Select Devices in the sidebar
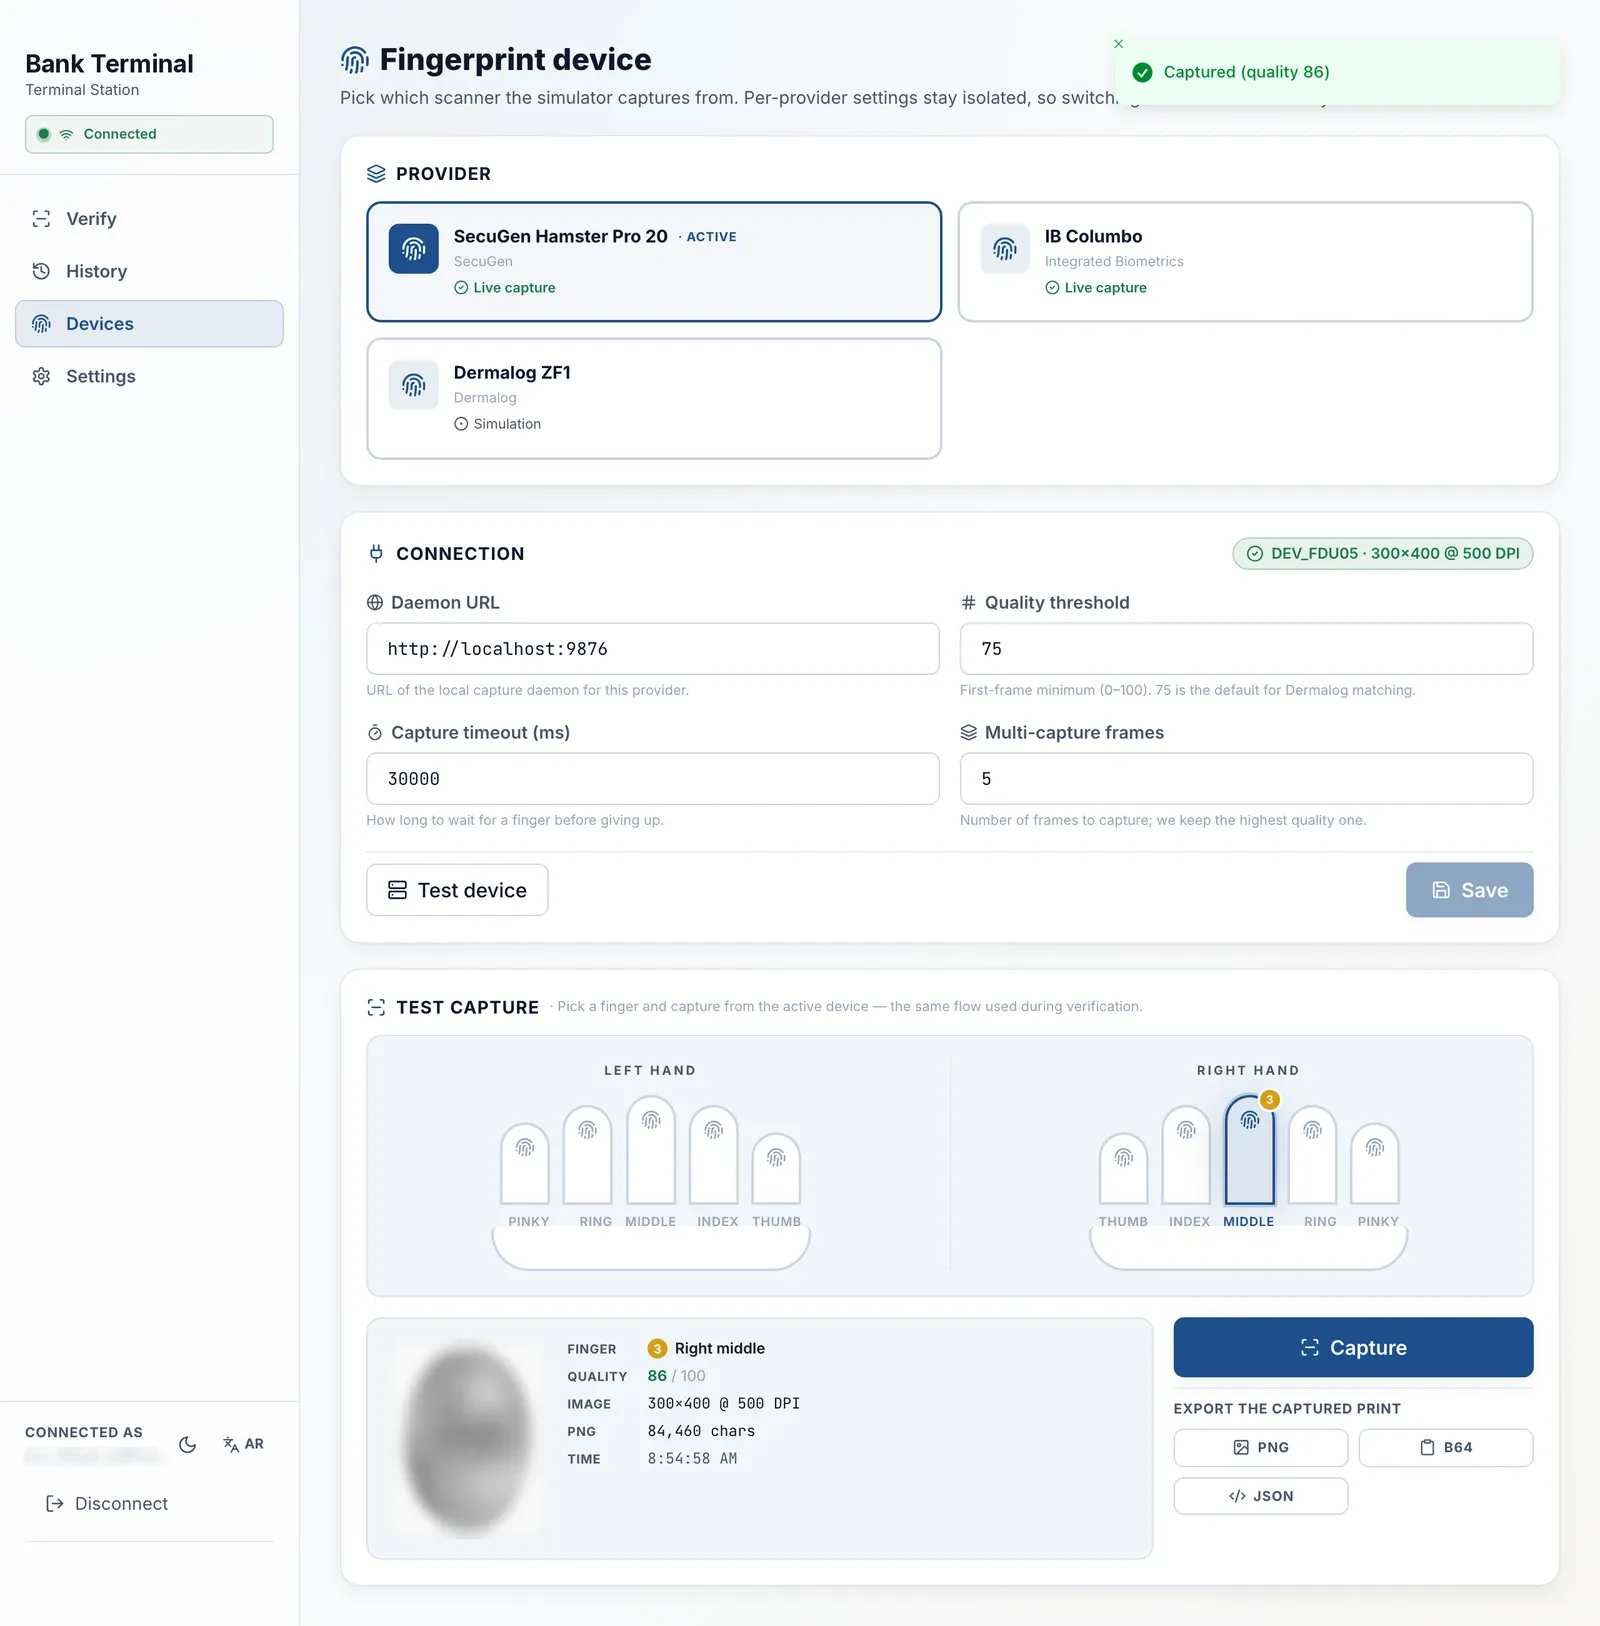 pyautogui.click(x=149, y=324)
